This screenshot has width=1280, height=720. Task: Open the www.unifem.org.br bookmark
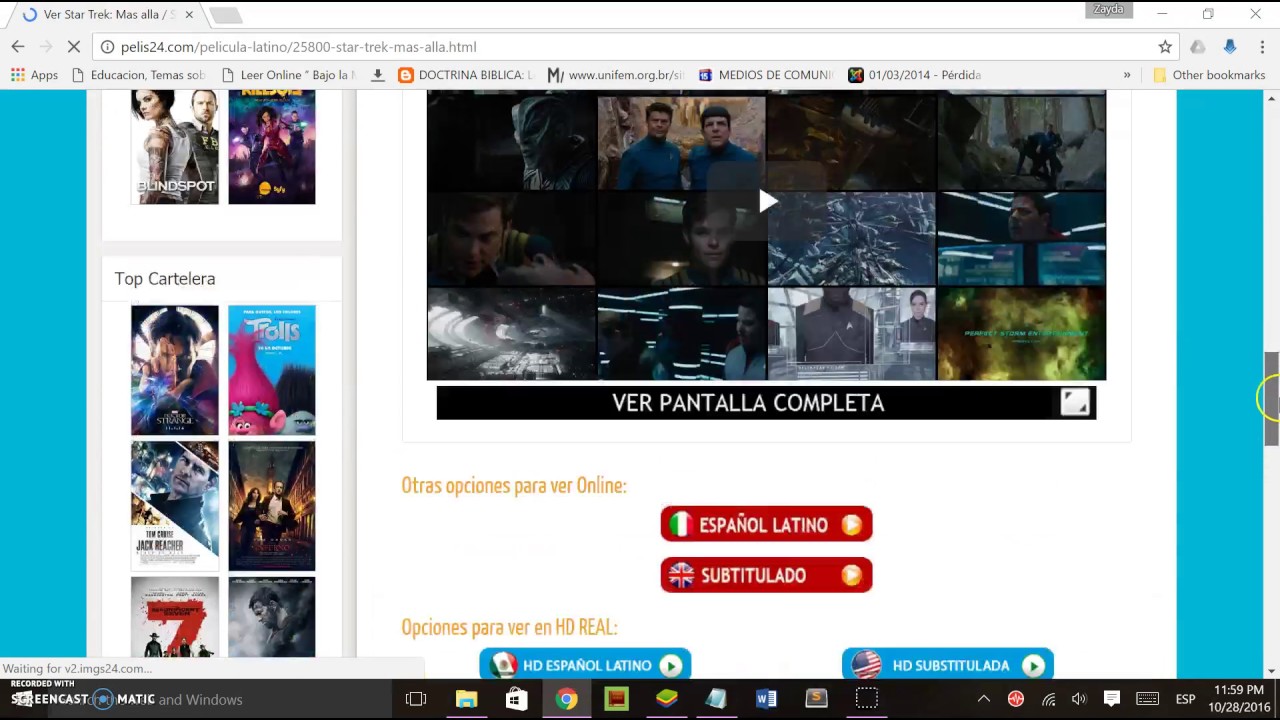tap(616, 75)
